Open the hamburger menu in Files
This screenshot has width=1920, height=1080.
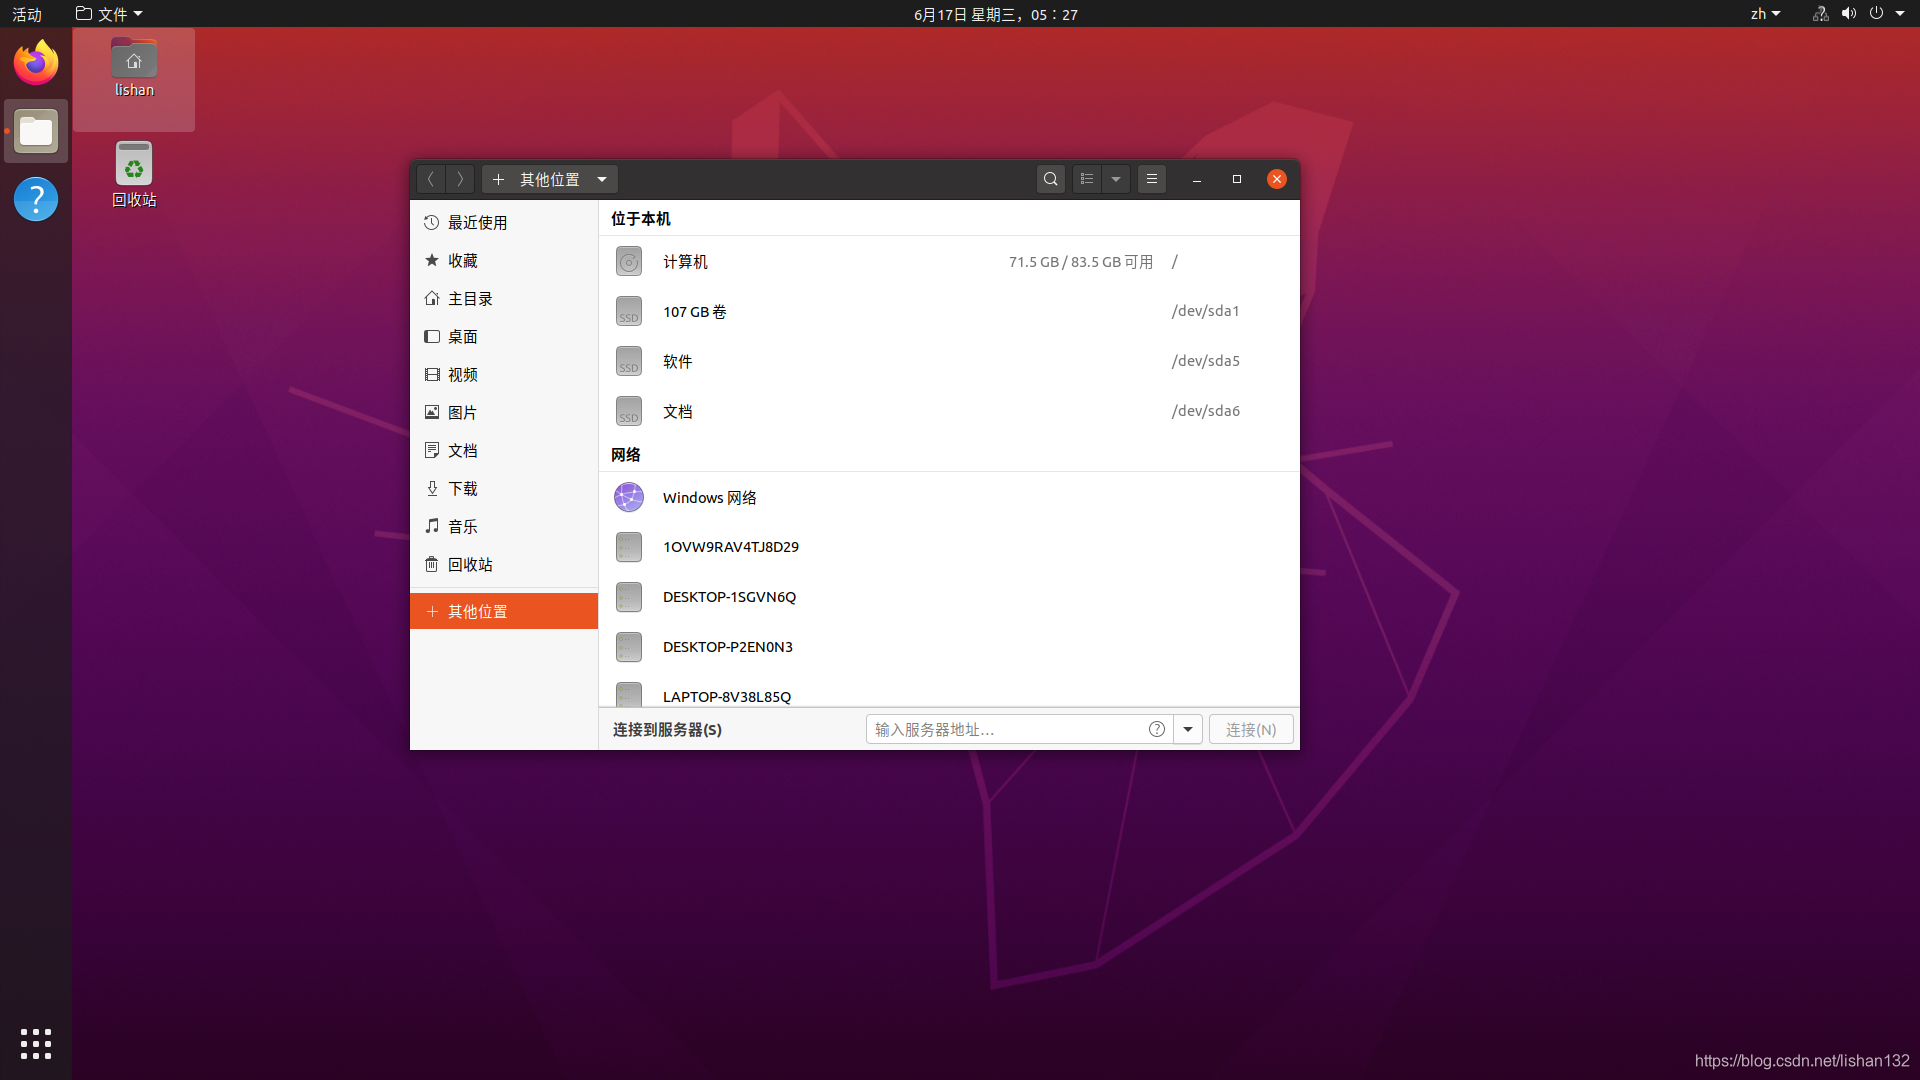click(1152, 179)
